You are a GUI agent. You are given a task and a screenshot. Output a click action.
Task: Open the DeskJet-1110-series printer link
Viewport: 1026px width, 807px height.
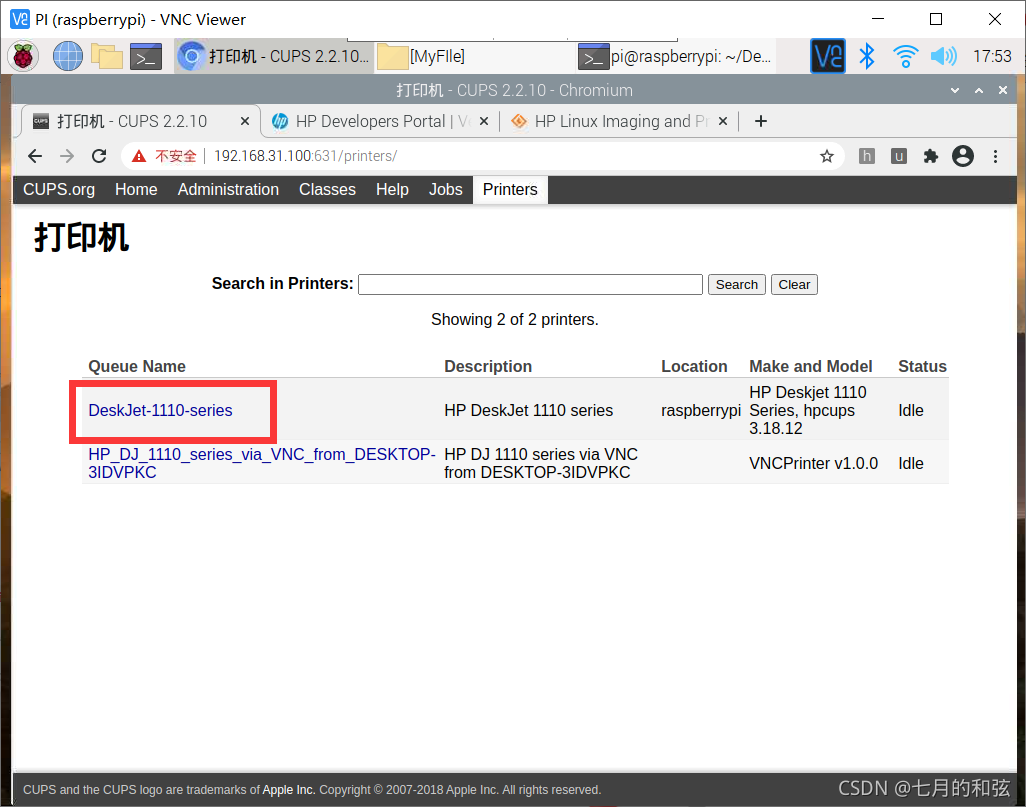tap(160, 410)
